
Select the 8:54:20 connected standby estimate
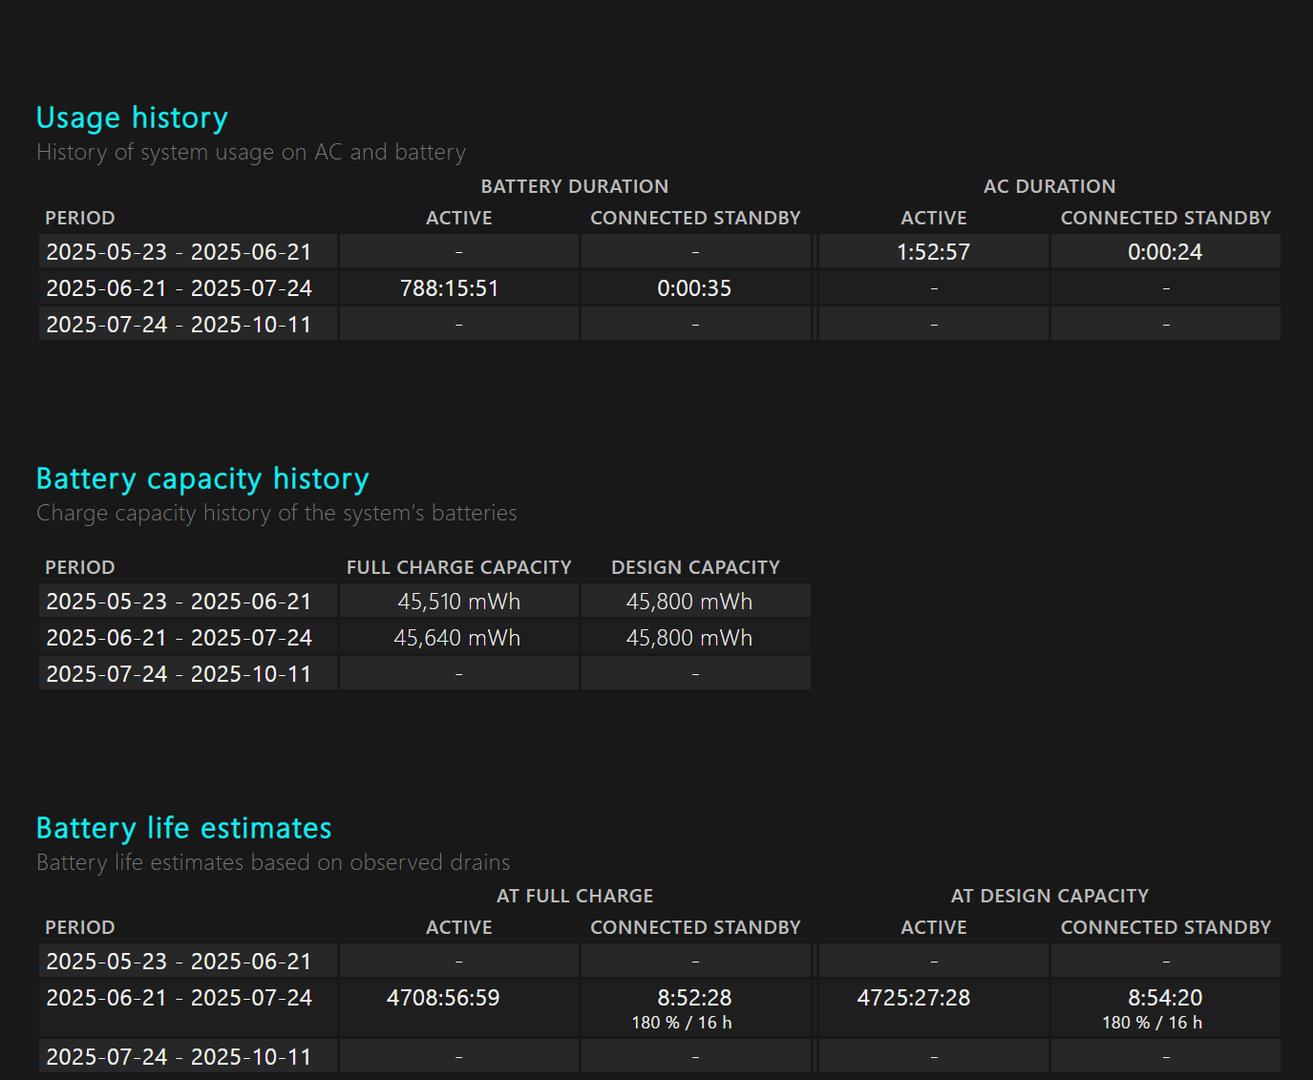click(x=1164, y=998)
